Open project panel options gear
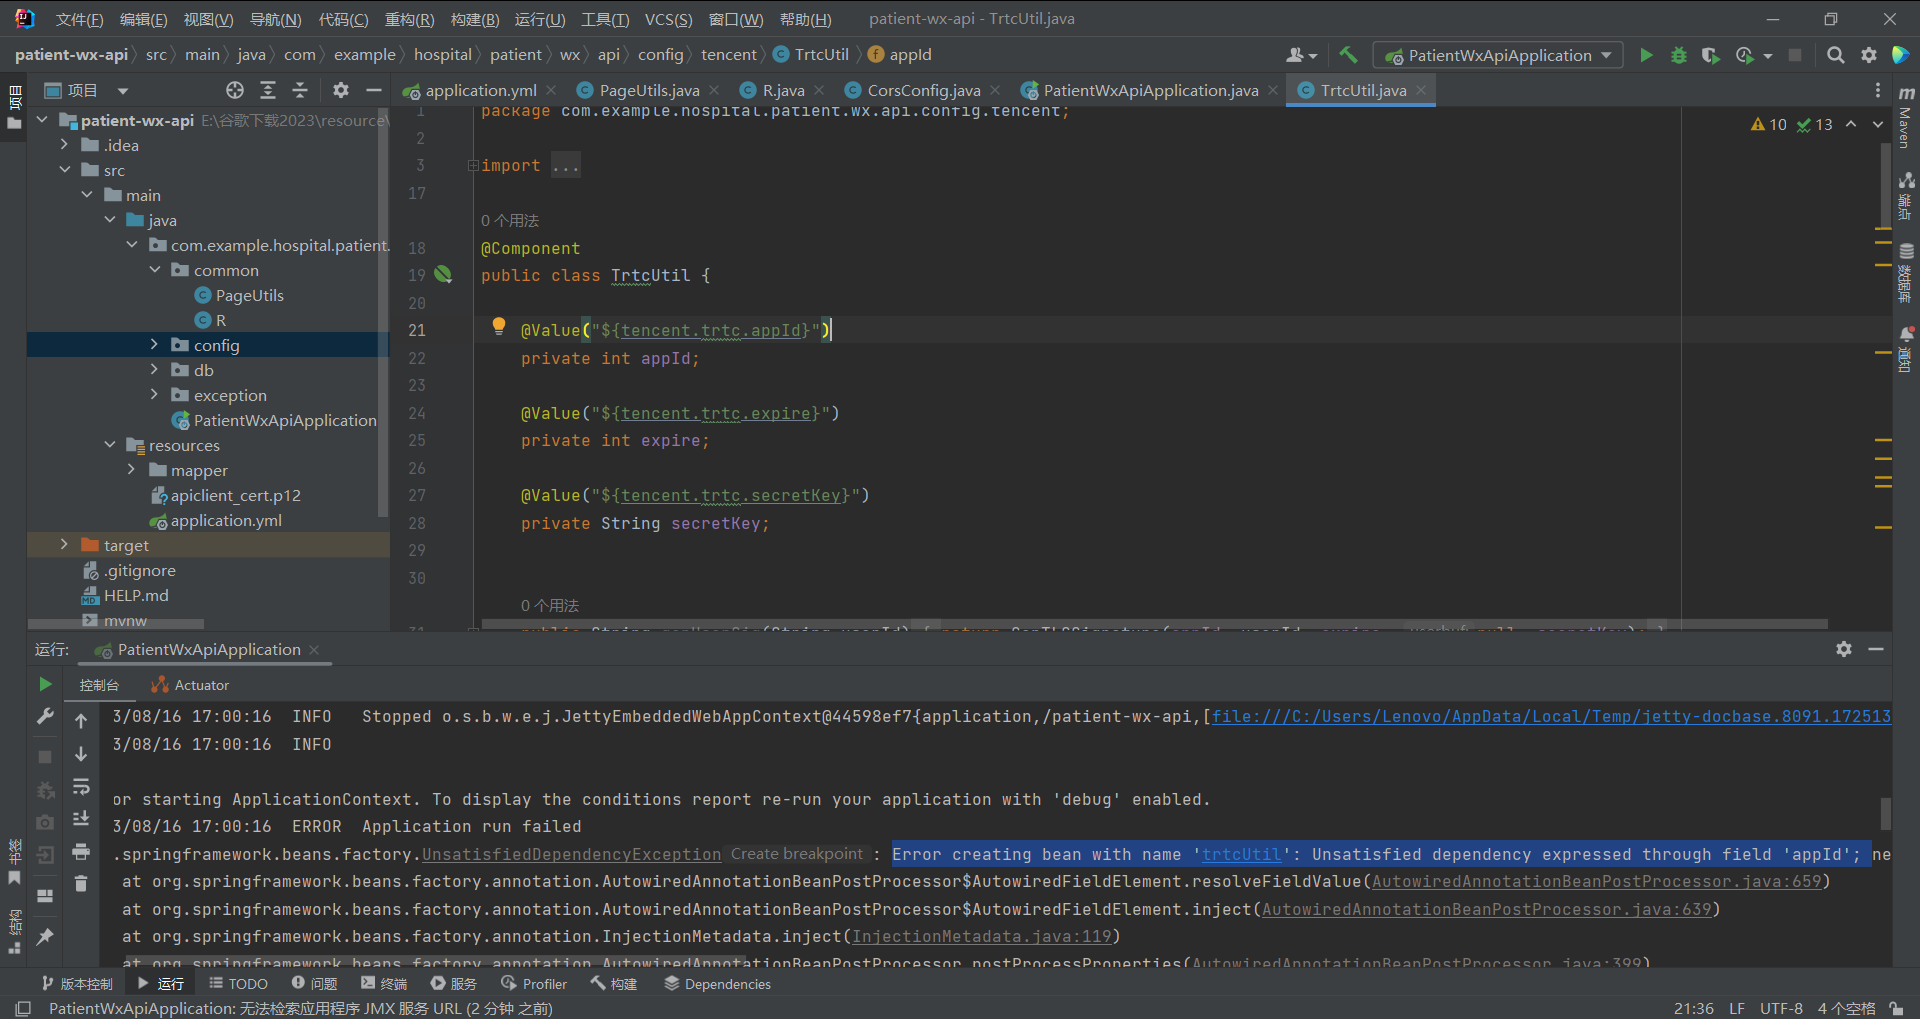 pos(341,90)
